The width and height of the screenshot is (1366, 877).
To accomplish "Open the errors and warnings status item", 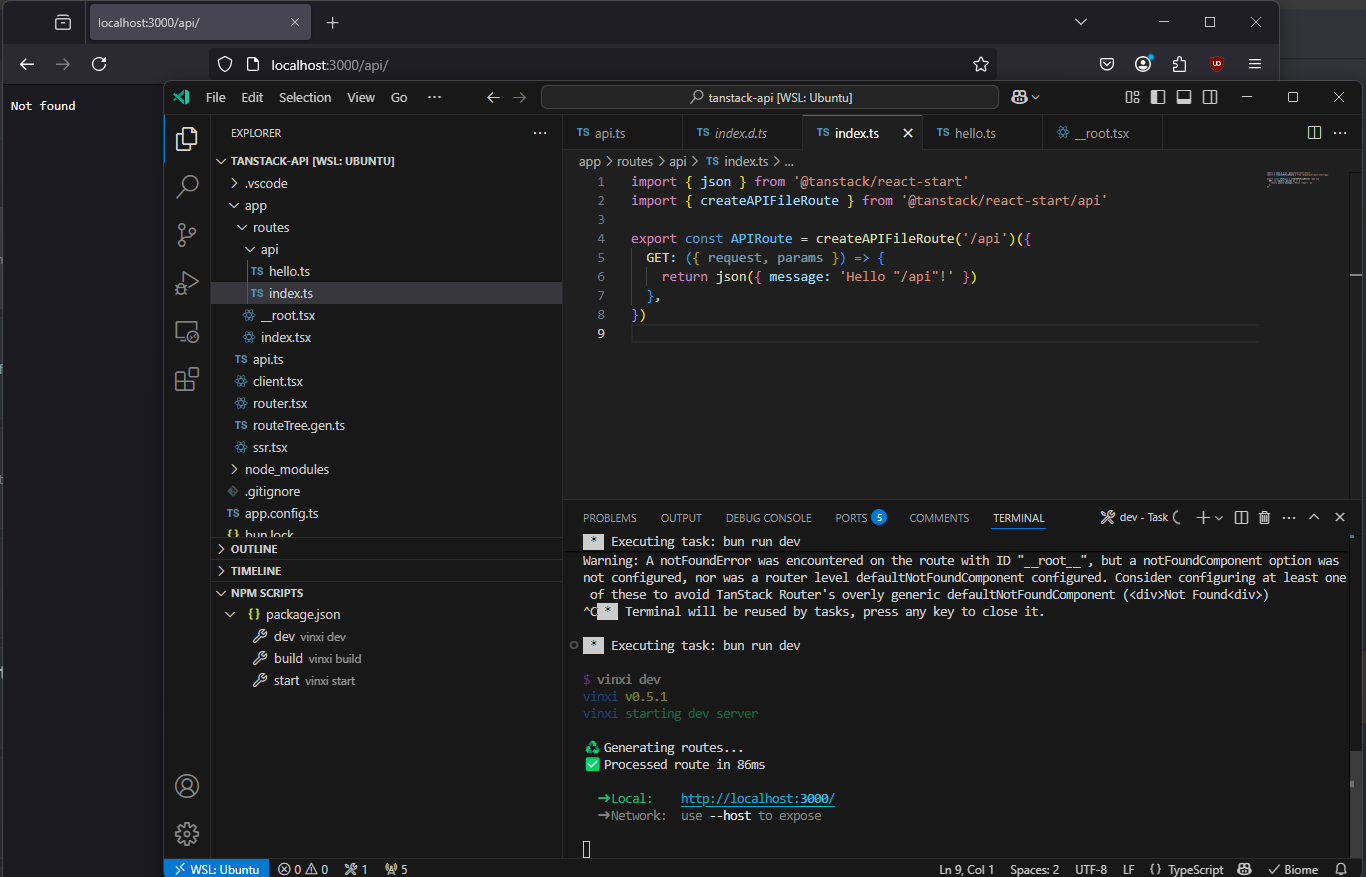I will [303, 869].
